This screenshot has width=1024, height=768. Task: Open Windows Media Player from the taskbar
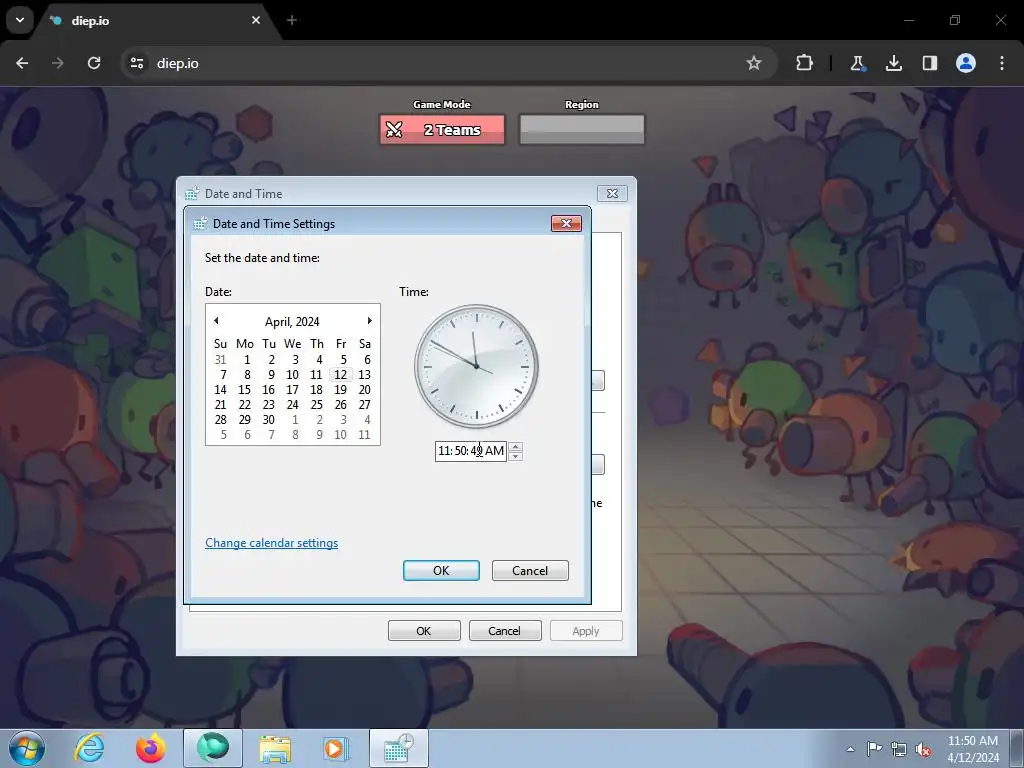click(x=336, y=748)
